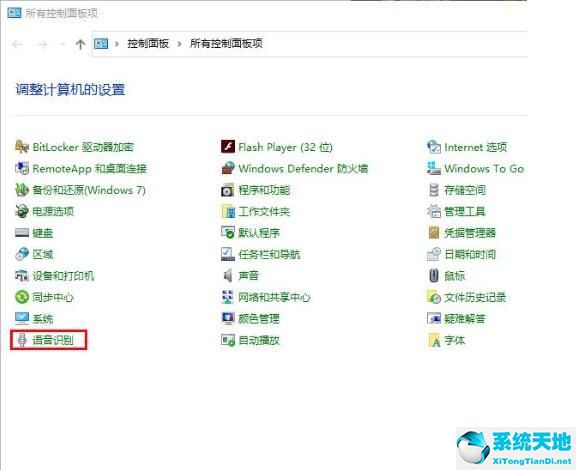Click the Sync Center green icon

click(22, 297)
